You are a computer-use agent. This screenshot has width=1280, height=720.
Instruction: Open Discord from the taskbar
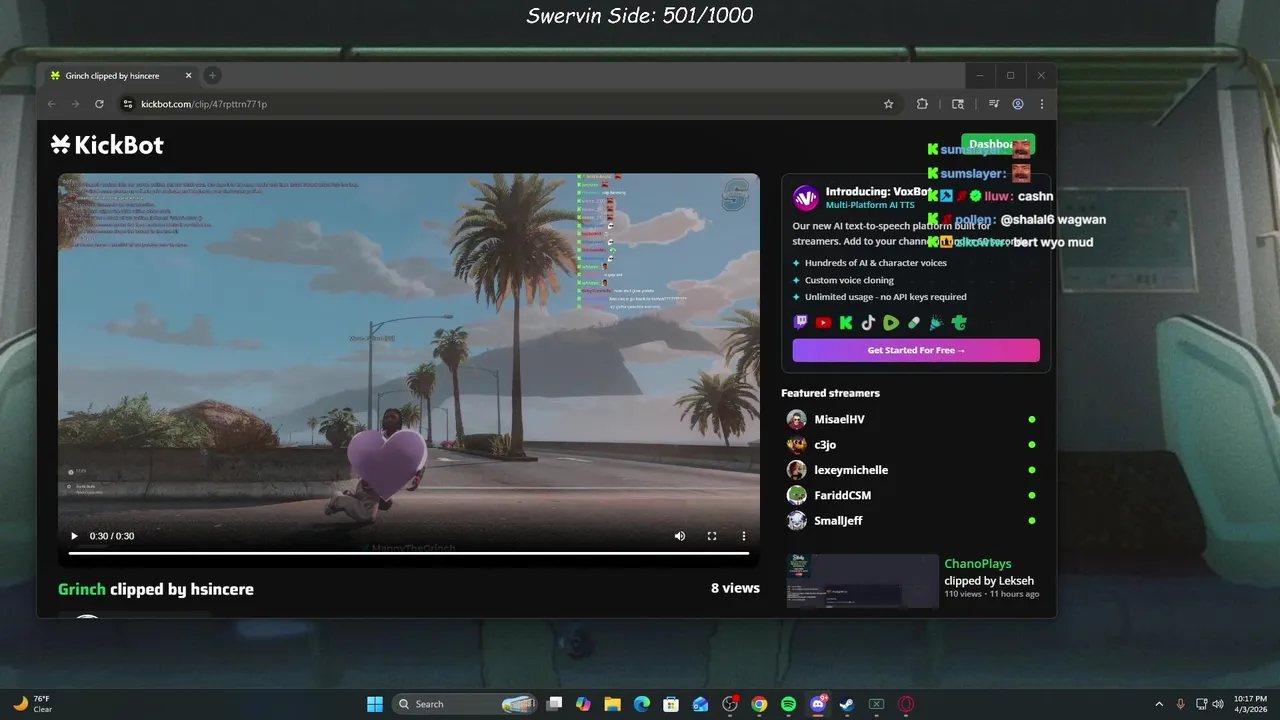[x=818, y=704]
